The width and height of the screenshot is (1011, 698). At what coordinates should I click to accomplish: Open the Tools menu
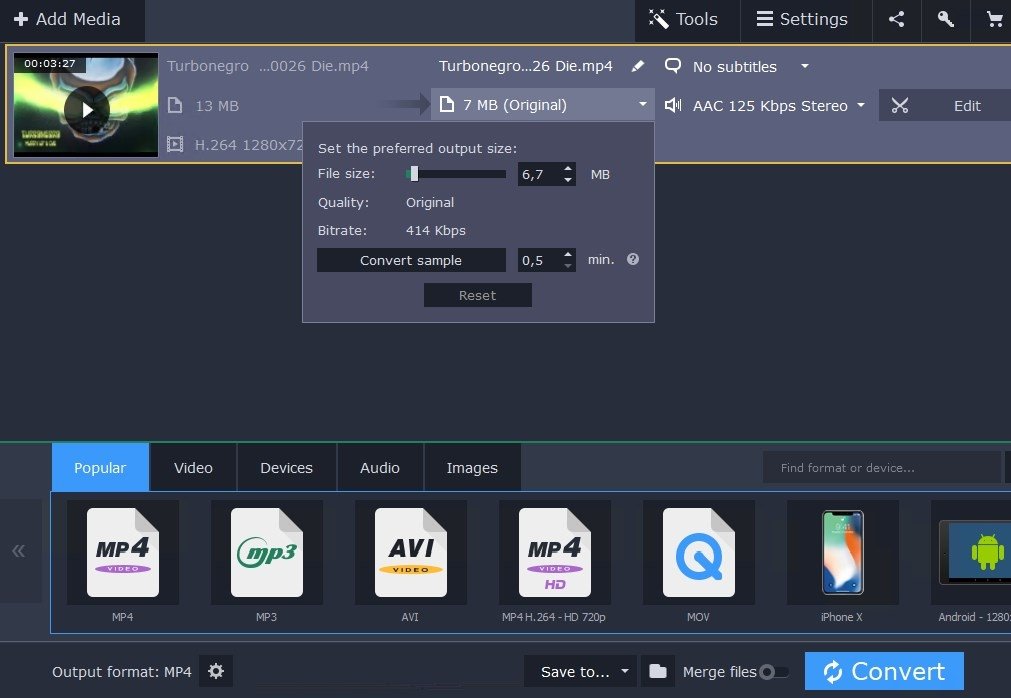[687, 19]
